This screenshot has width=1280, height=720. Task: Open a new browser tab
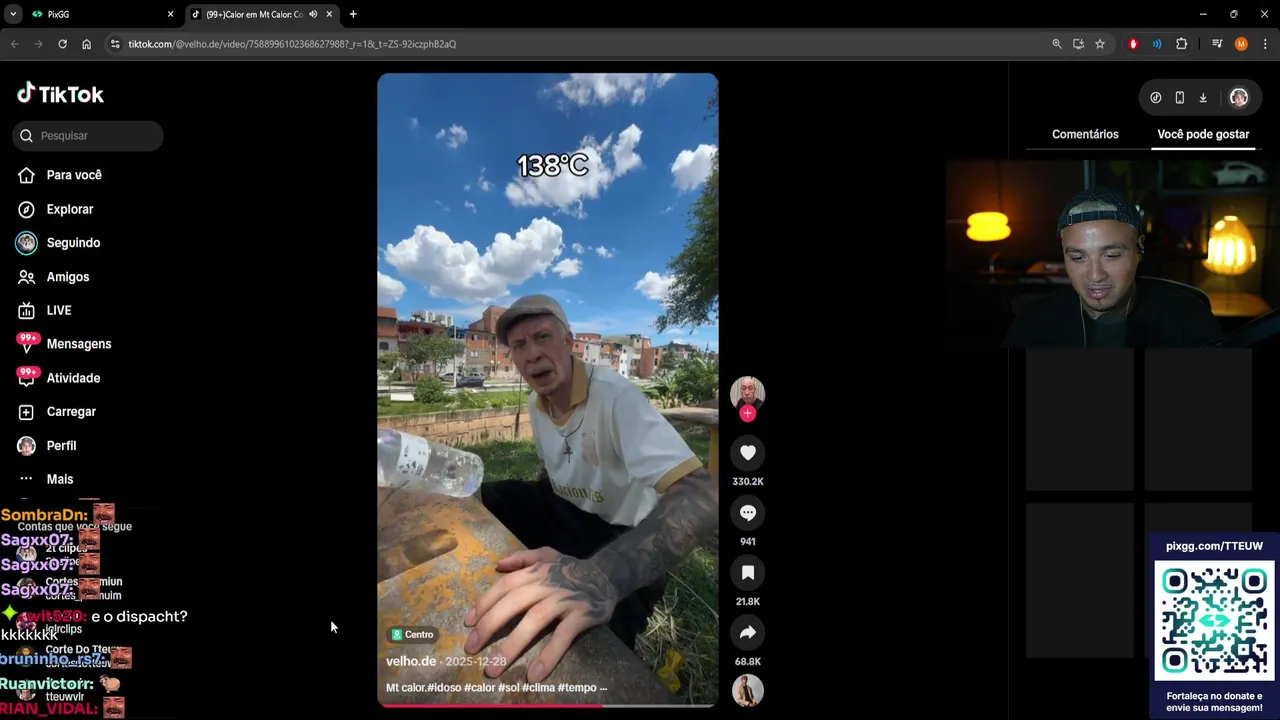(x=353, y=14)
